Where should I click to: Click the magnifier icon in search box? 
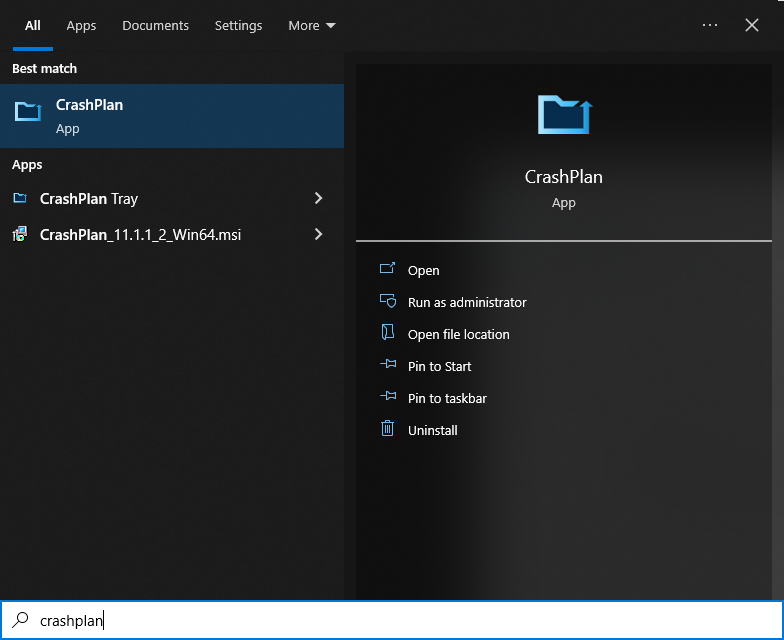pos(20,620)
